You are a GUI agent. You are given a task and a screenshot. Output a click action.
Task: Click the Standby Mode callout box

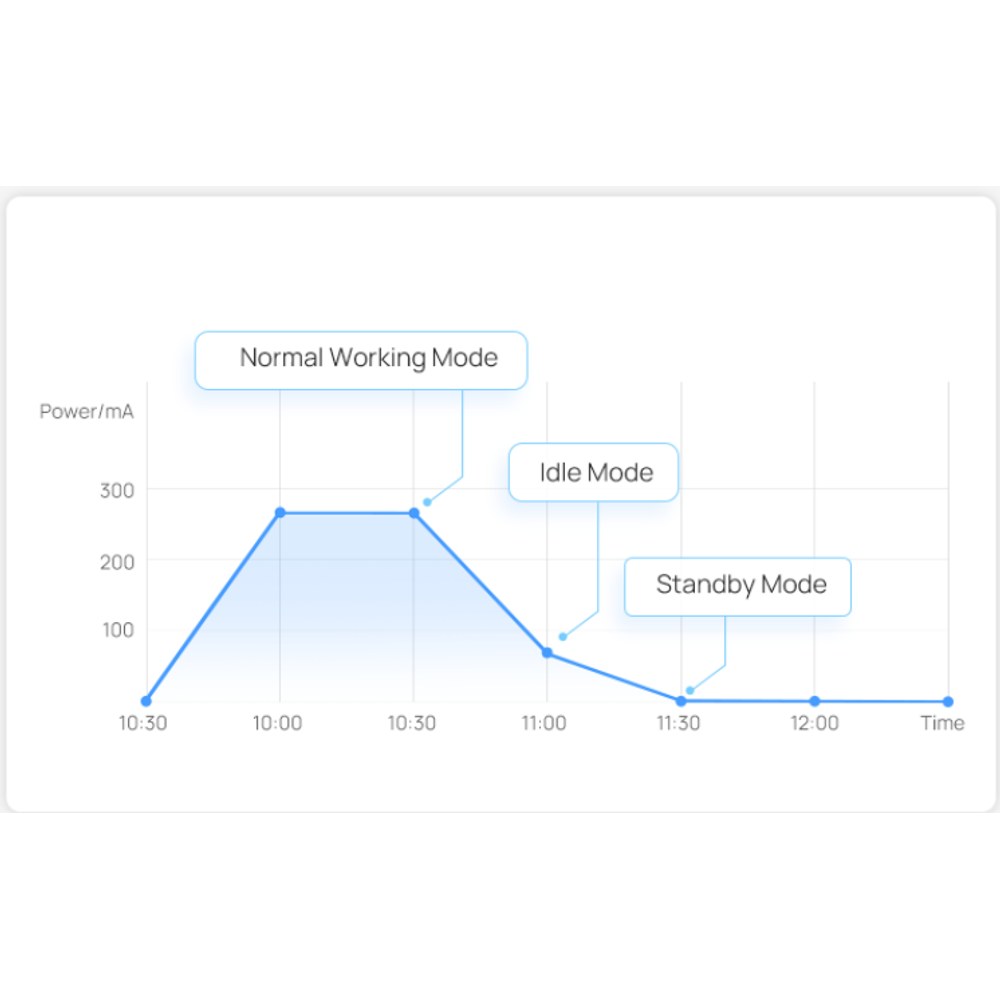coord(737,587)
